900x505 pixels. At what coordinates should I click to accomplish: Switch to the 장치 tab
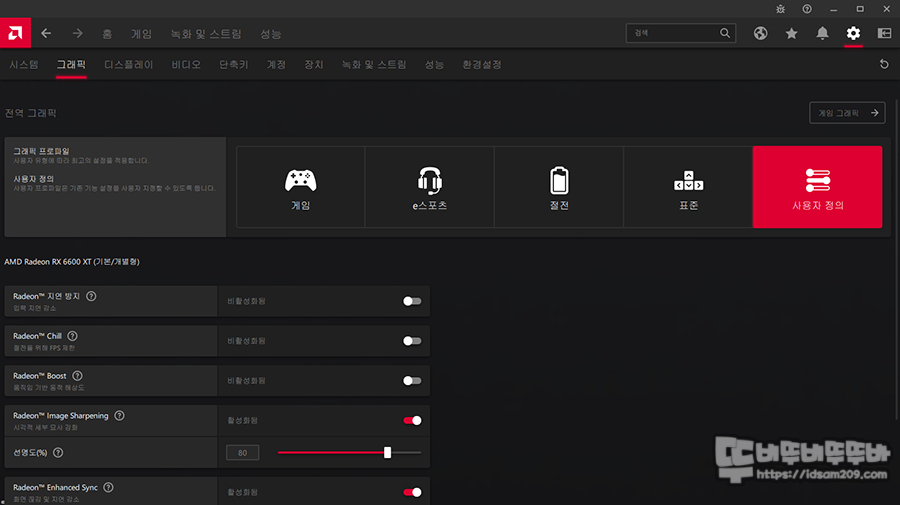point(314,65)
